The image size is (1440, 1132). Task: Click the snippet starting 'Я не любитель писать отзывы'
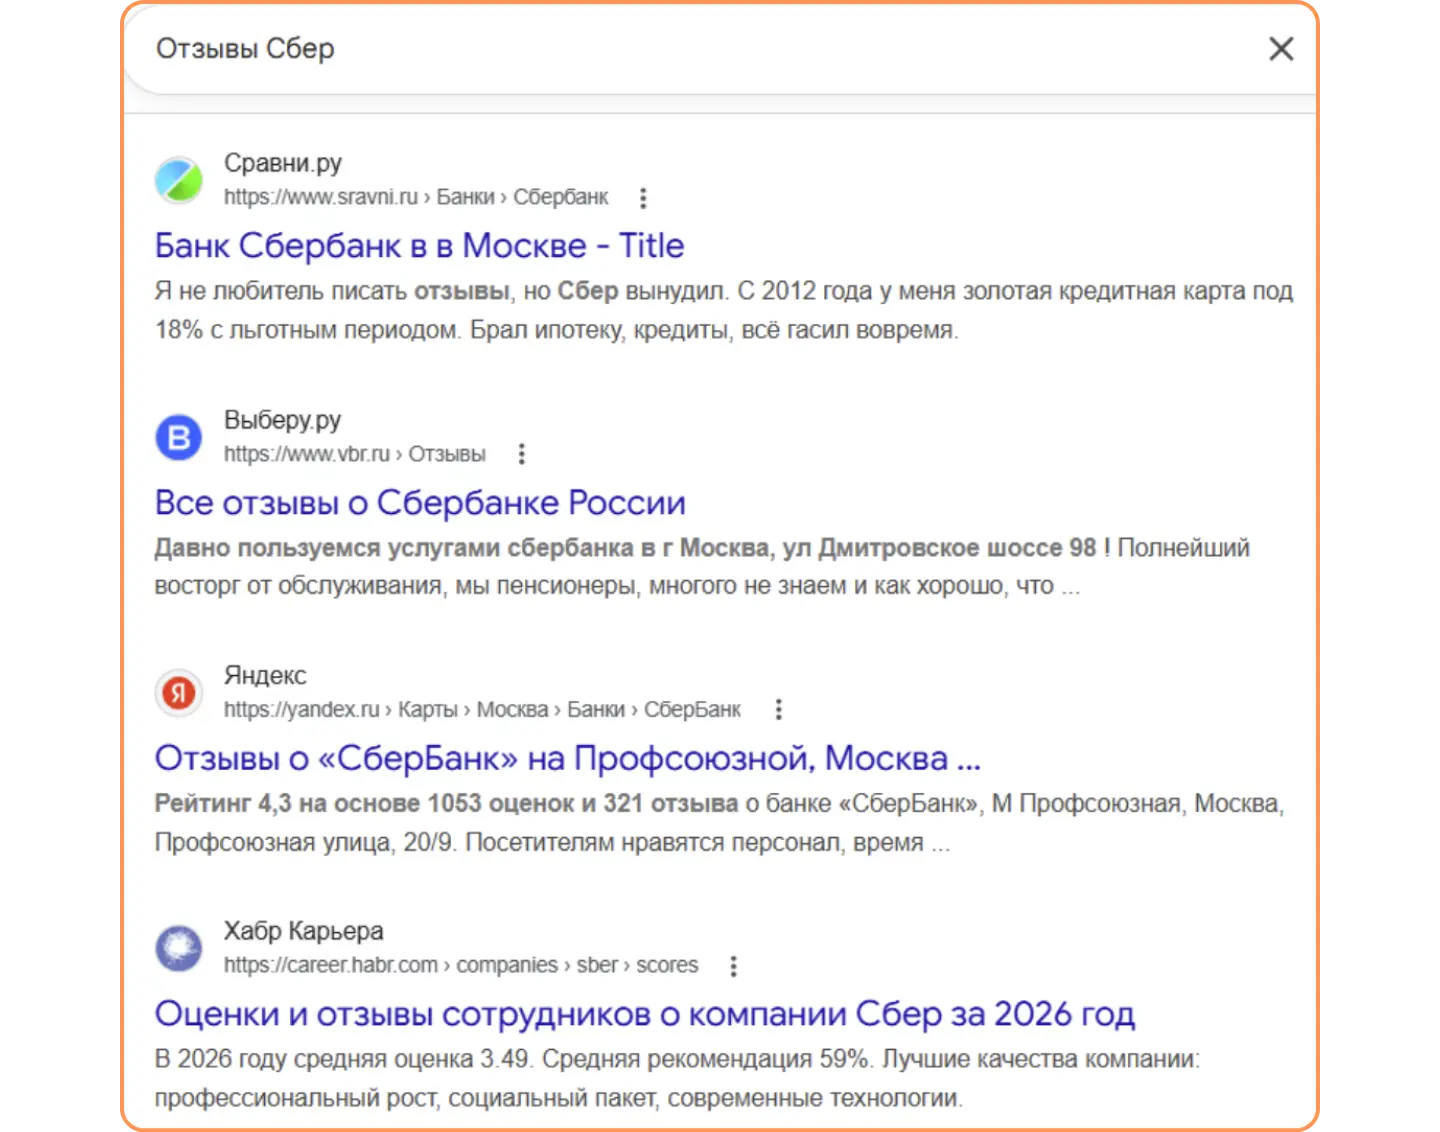pos(724,311)
